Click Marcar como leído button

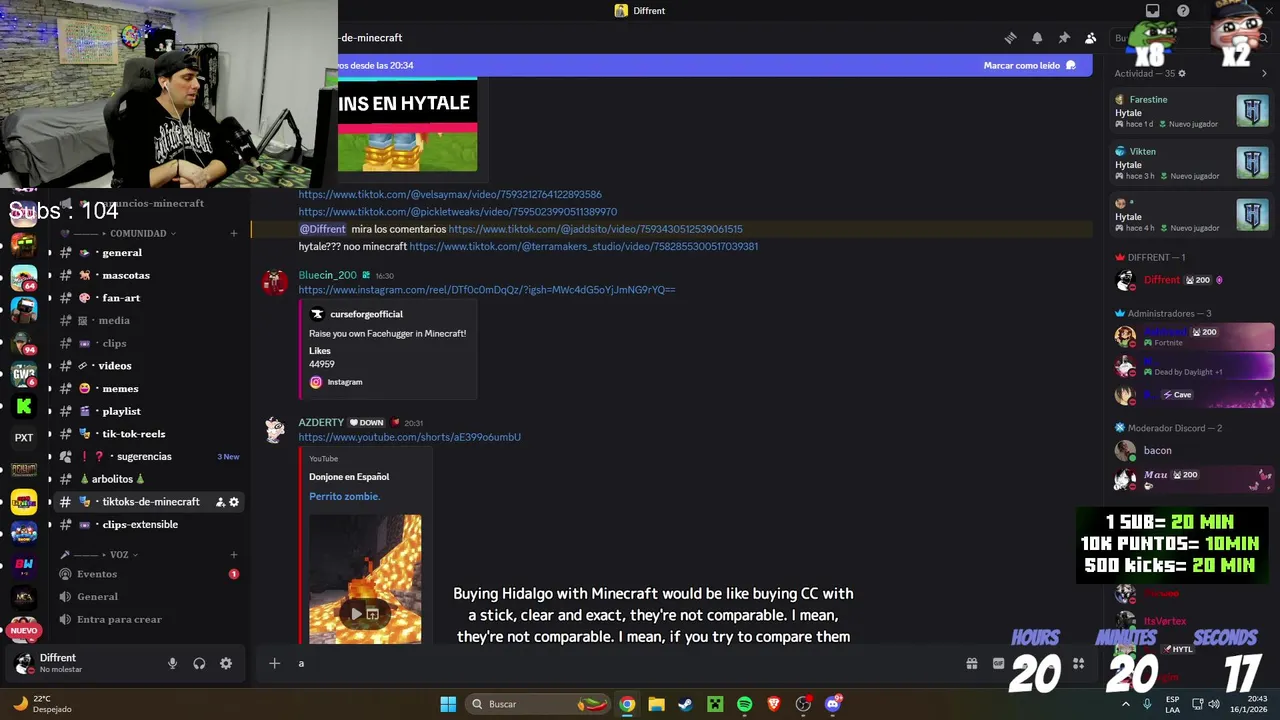click(1029, 65)
